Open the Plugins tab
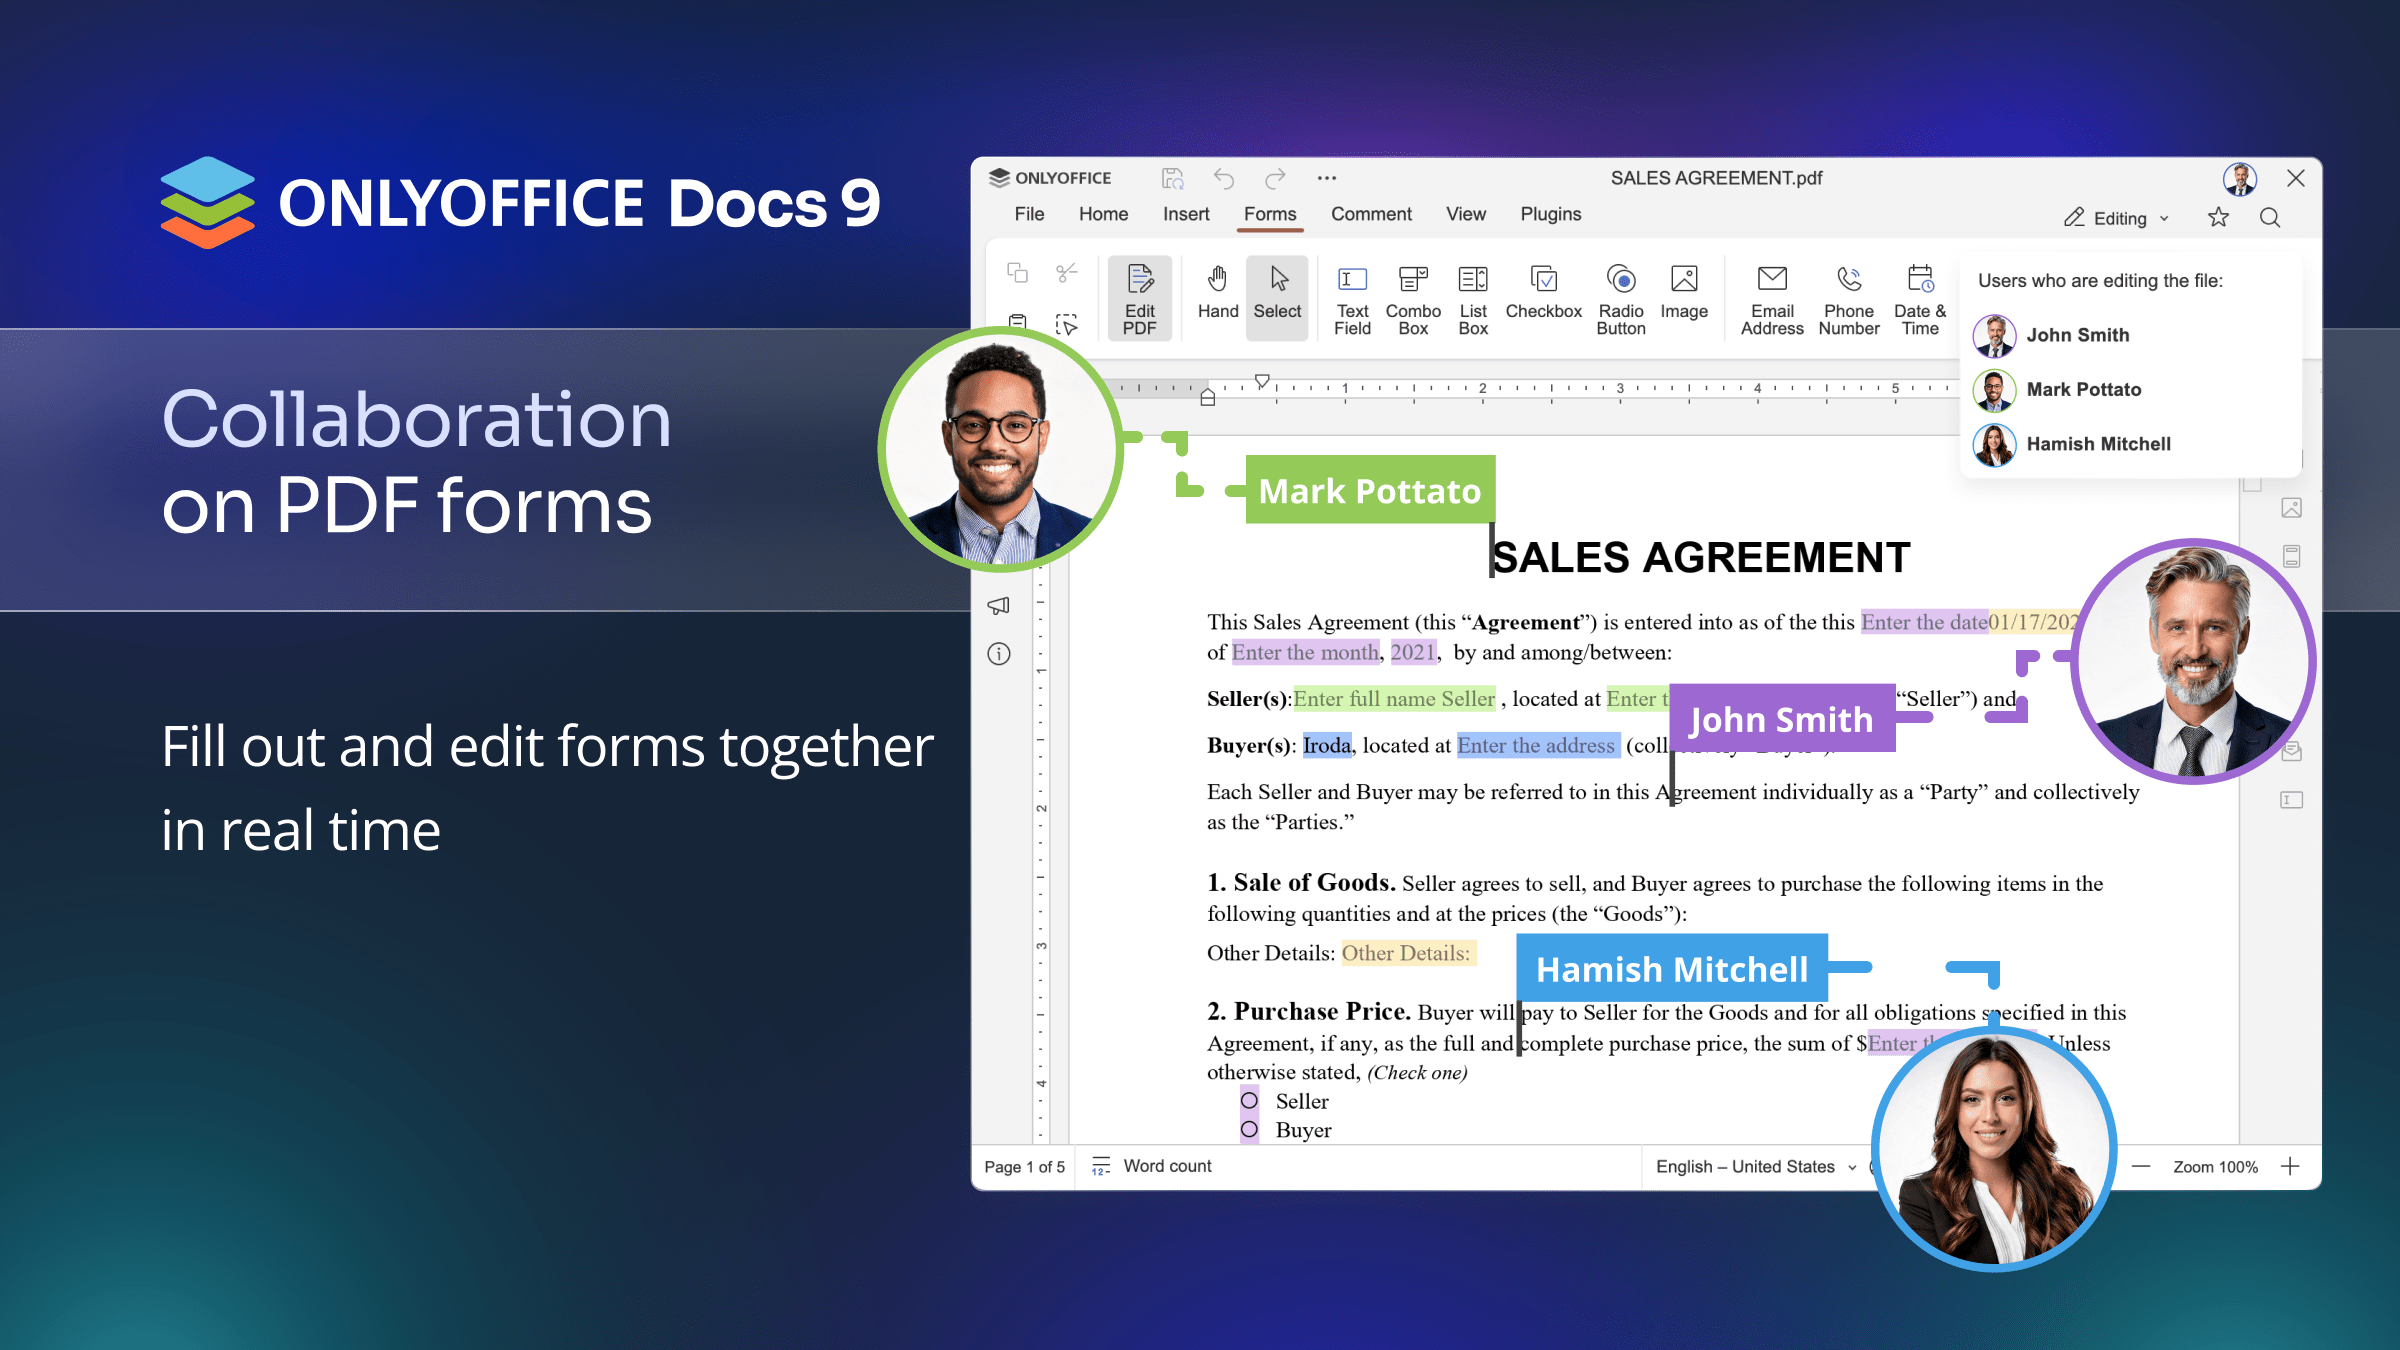The width and height of the screenshot is (2400, 1350). tap(1550, 214)
